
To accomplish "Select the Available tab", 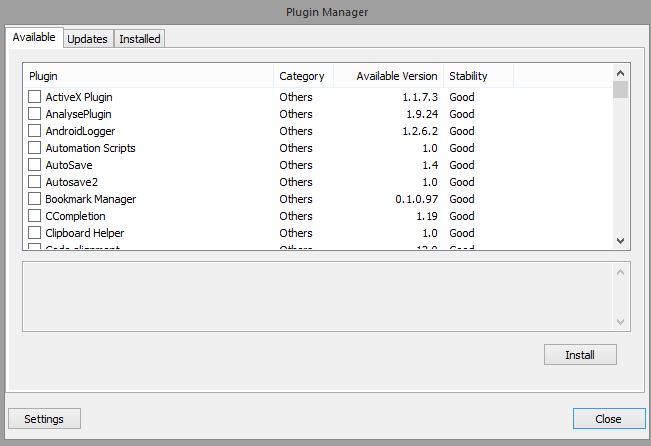I will coord(34,37).
